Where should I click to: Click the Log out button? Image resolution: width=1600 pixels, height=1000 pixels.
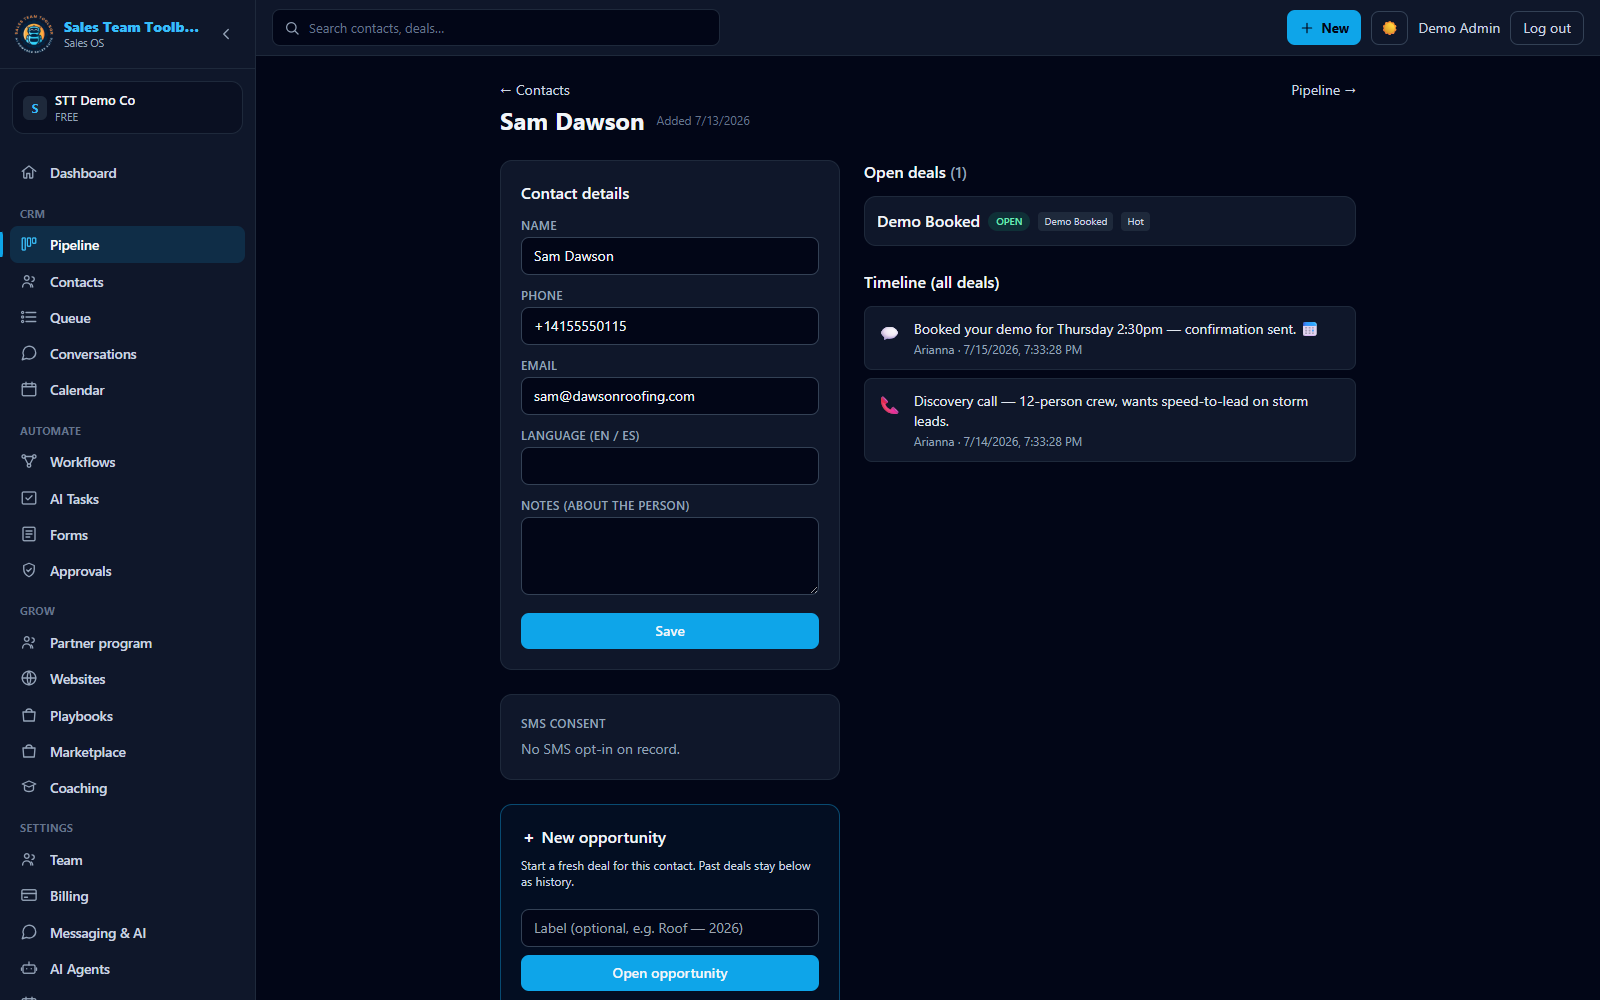click(x=1546, y=28)
